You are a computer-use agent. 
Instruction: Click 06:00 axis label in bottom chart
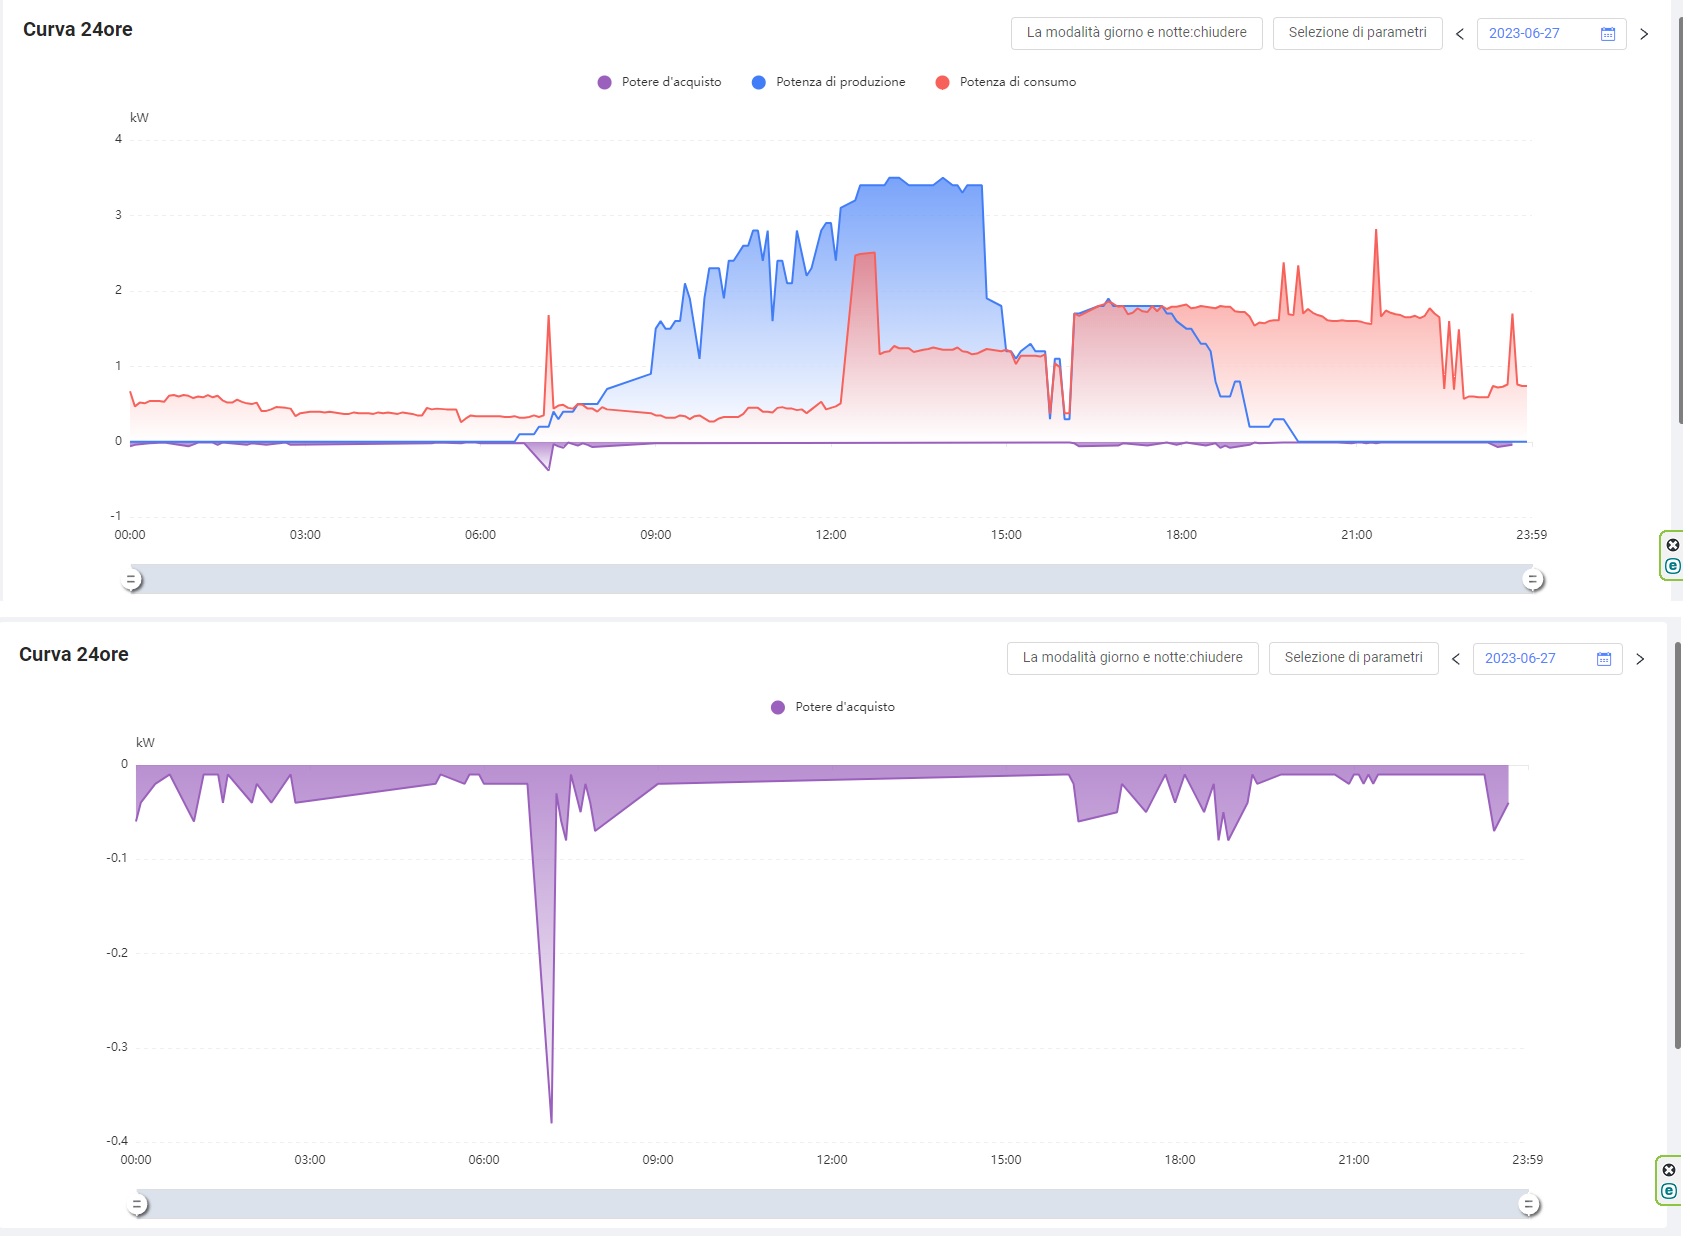[x=484, y=1160]
